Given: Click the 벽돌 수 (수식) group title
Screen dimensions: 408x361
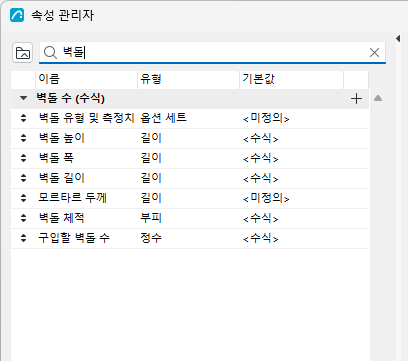Looking at the screenshot, I should [71, 98].
